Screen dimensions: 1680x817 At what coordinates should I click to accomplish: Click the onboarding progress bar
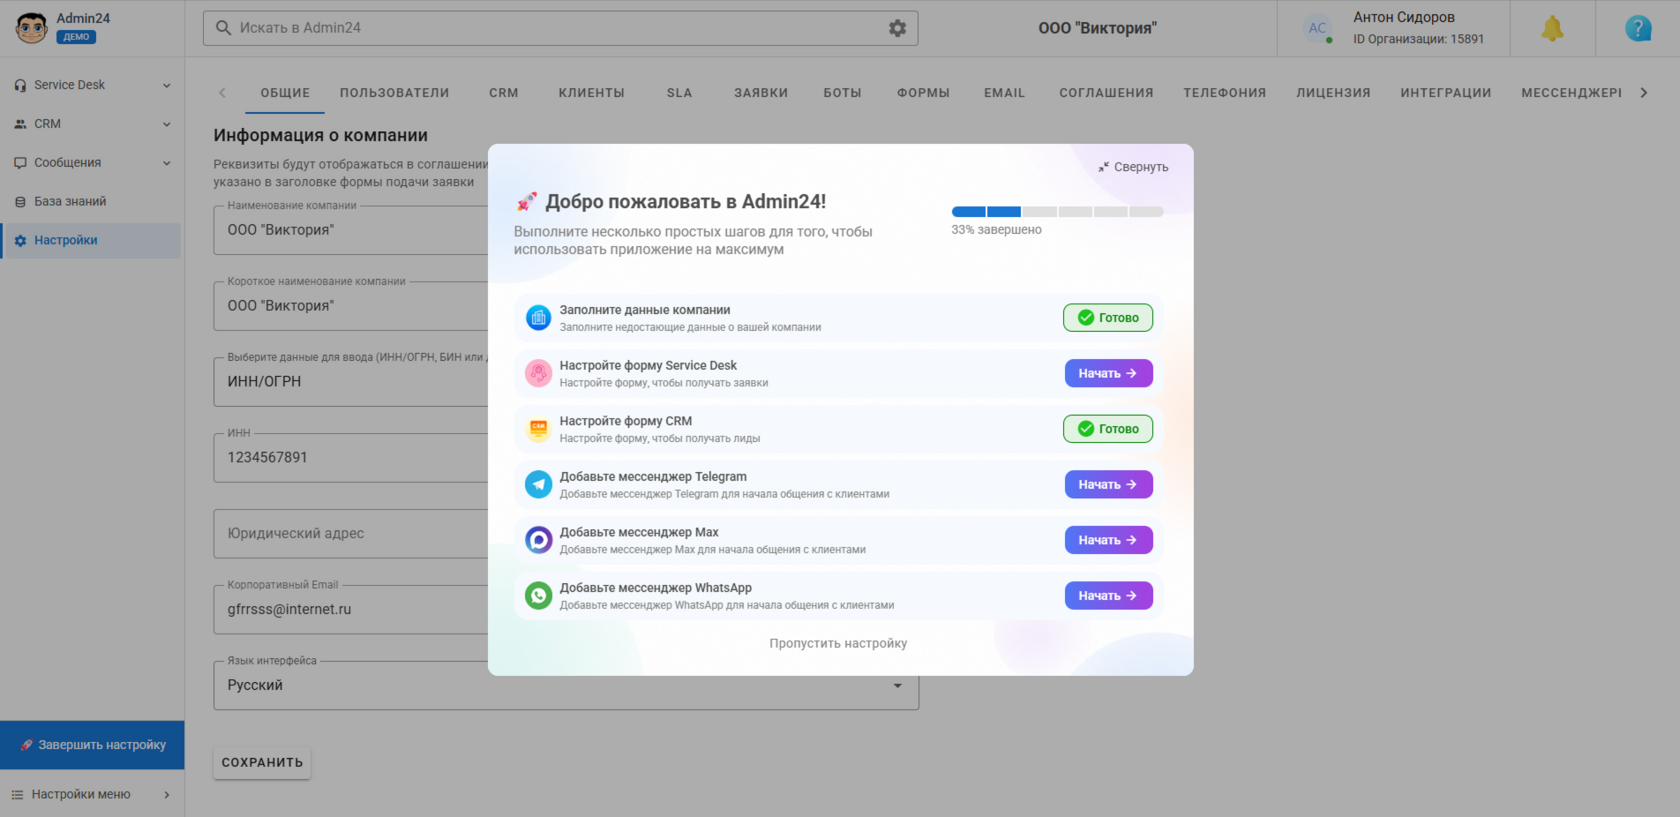1057,211
